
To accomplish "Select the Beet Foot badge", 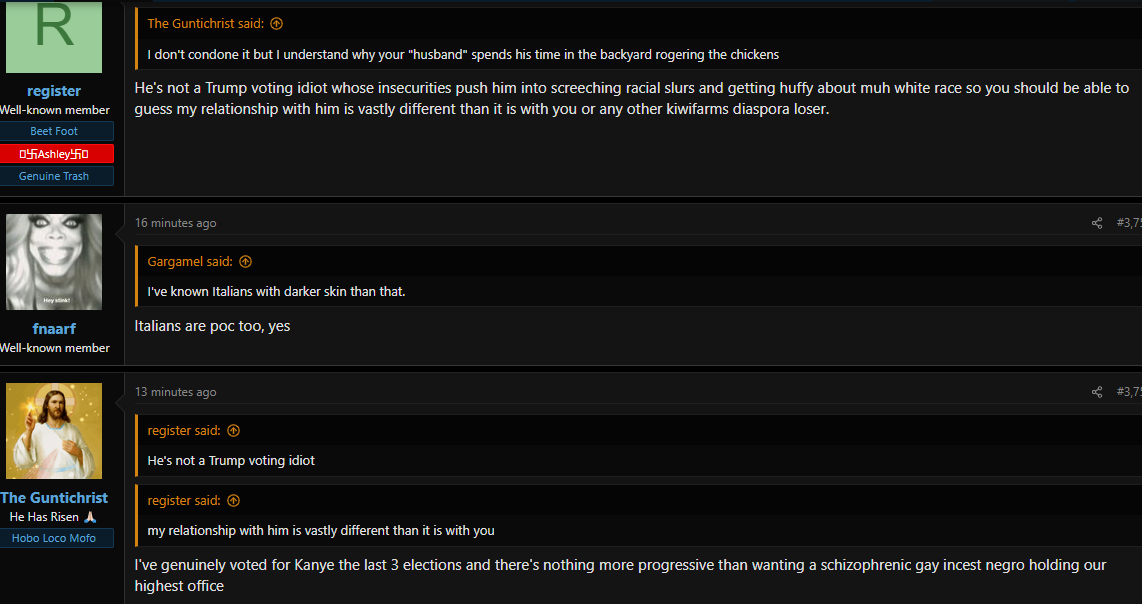I will (54, 131).
